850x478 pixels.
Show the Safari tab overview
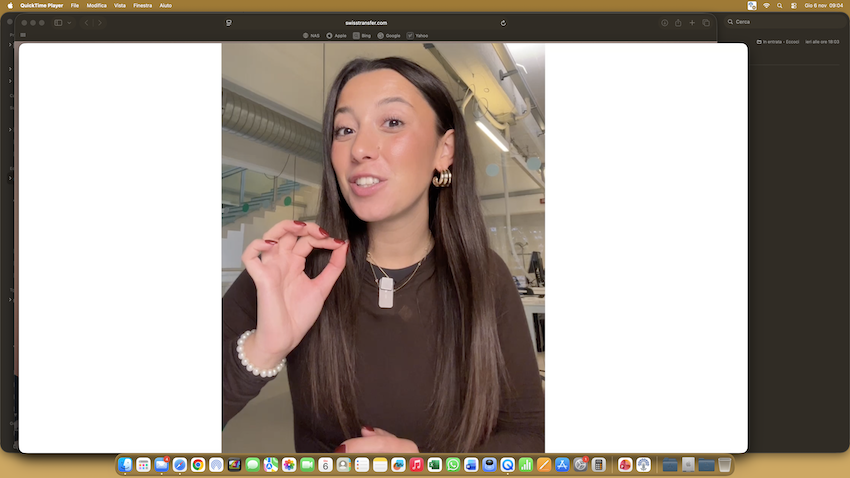point(706,22)
